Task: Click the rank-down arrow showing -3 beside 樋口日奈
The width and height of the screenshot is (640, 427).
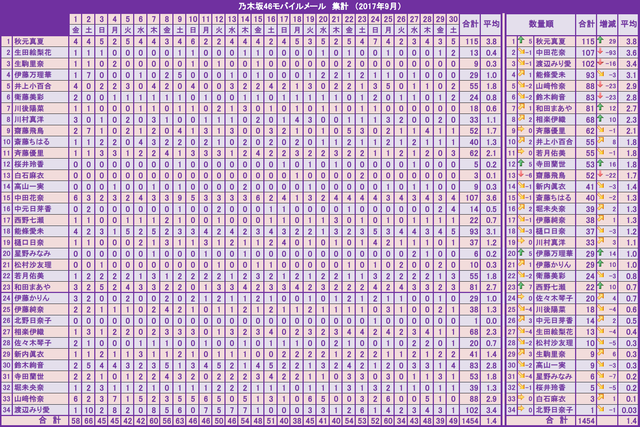Action: tap(521, 230)
